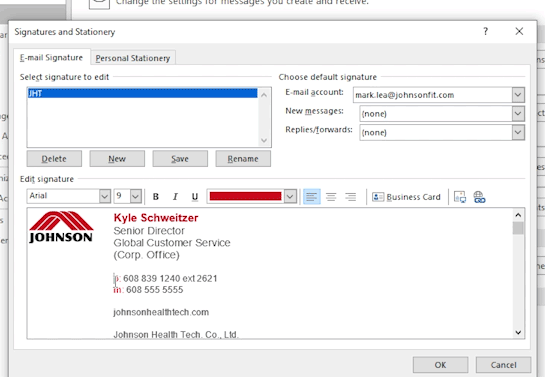
Task: Click the signature editor scroll-down arrow
Action: 518,333
